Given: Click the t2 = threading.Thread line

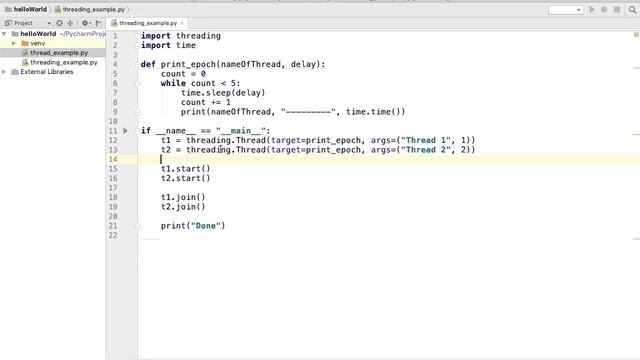Looking at the screenshot, I should [x=318, y=150].
